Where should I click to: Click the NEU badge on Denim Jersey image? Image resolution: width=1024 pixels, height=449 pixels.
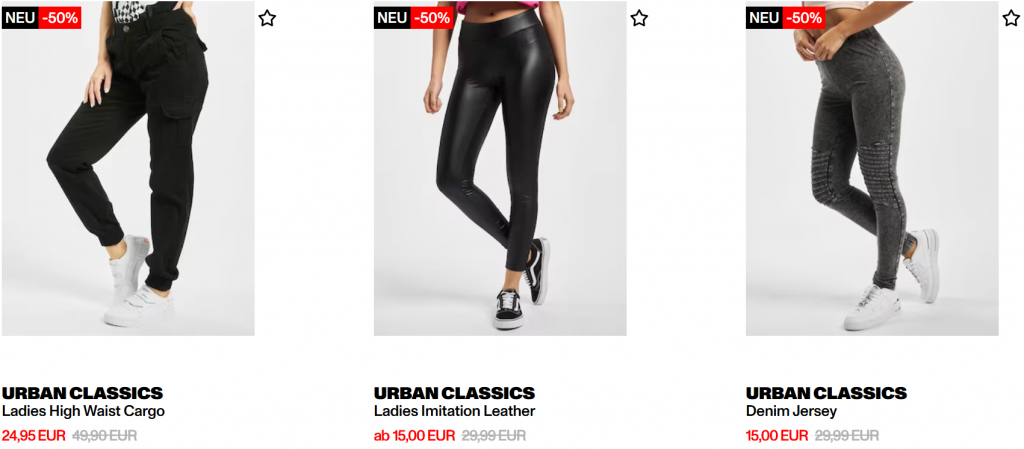[765, 18]
